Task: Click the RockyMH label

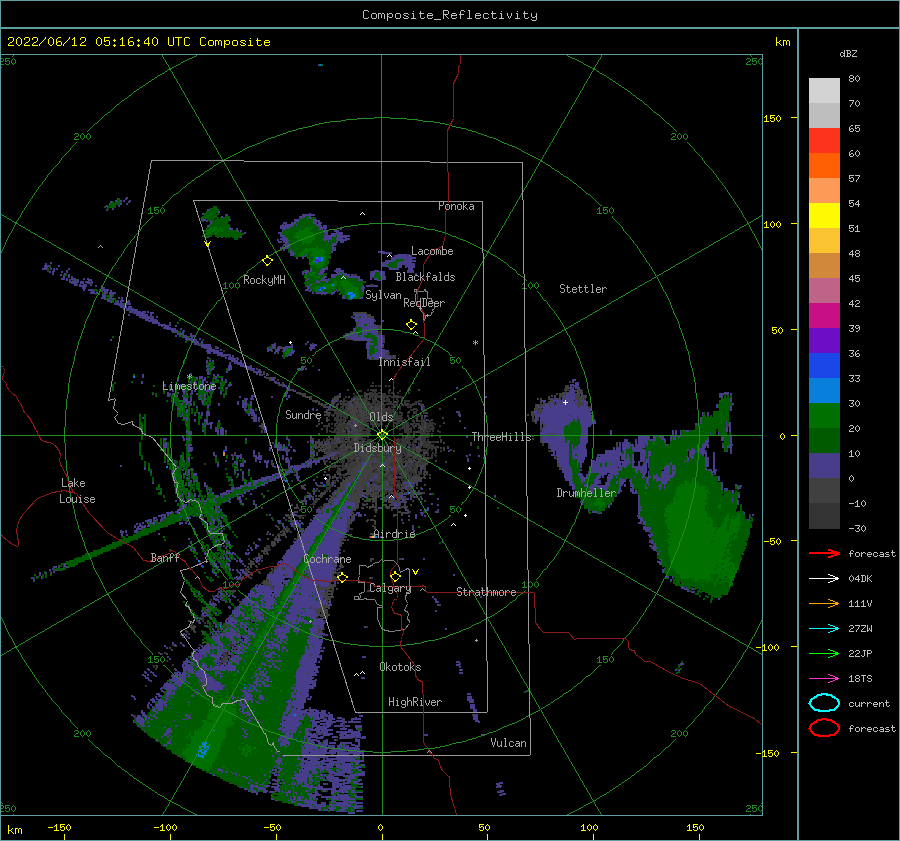Action: pyautogui.click(x=264, y=280)
